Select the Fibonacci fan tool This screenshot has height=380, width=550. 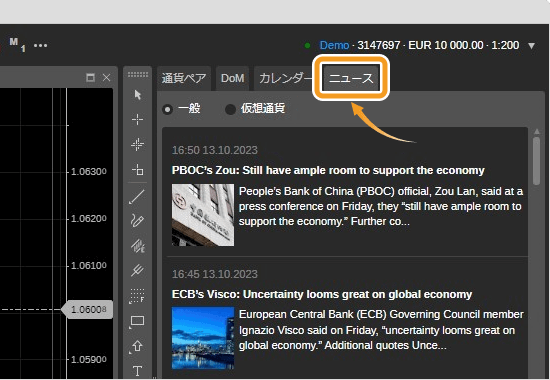tap(138, 246)
